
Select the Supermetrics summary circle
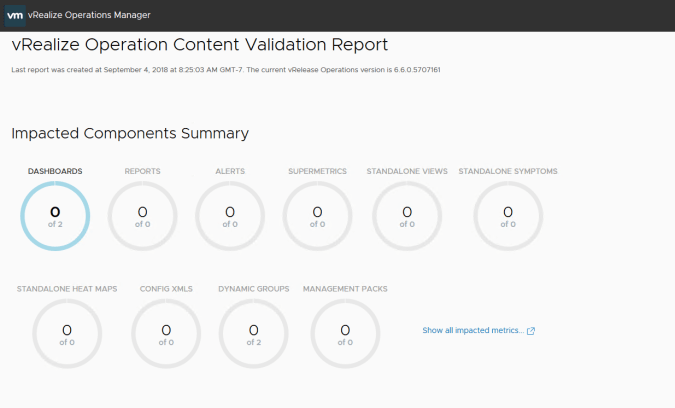pyautogui.click(x=317, y=216)
